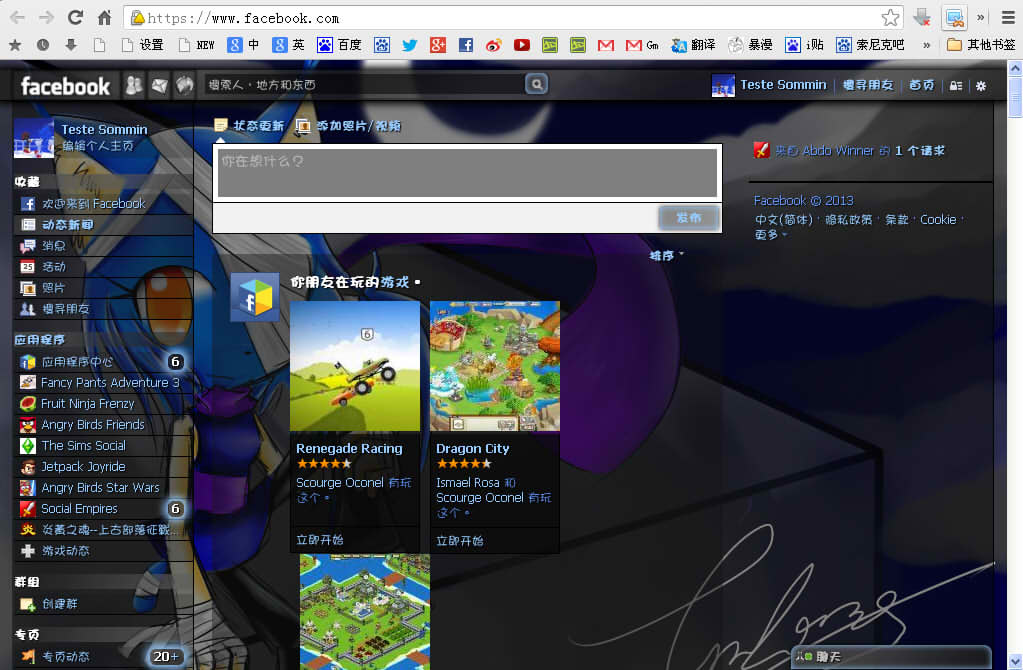1023x670 pixels.
Task: Click the browser back arrow
Action: click(18, 18)
